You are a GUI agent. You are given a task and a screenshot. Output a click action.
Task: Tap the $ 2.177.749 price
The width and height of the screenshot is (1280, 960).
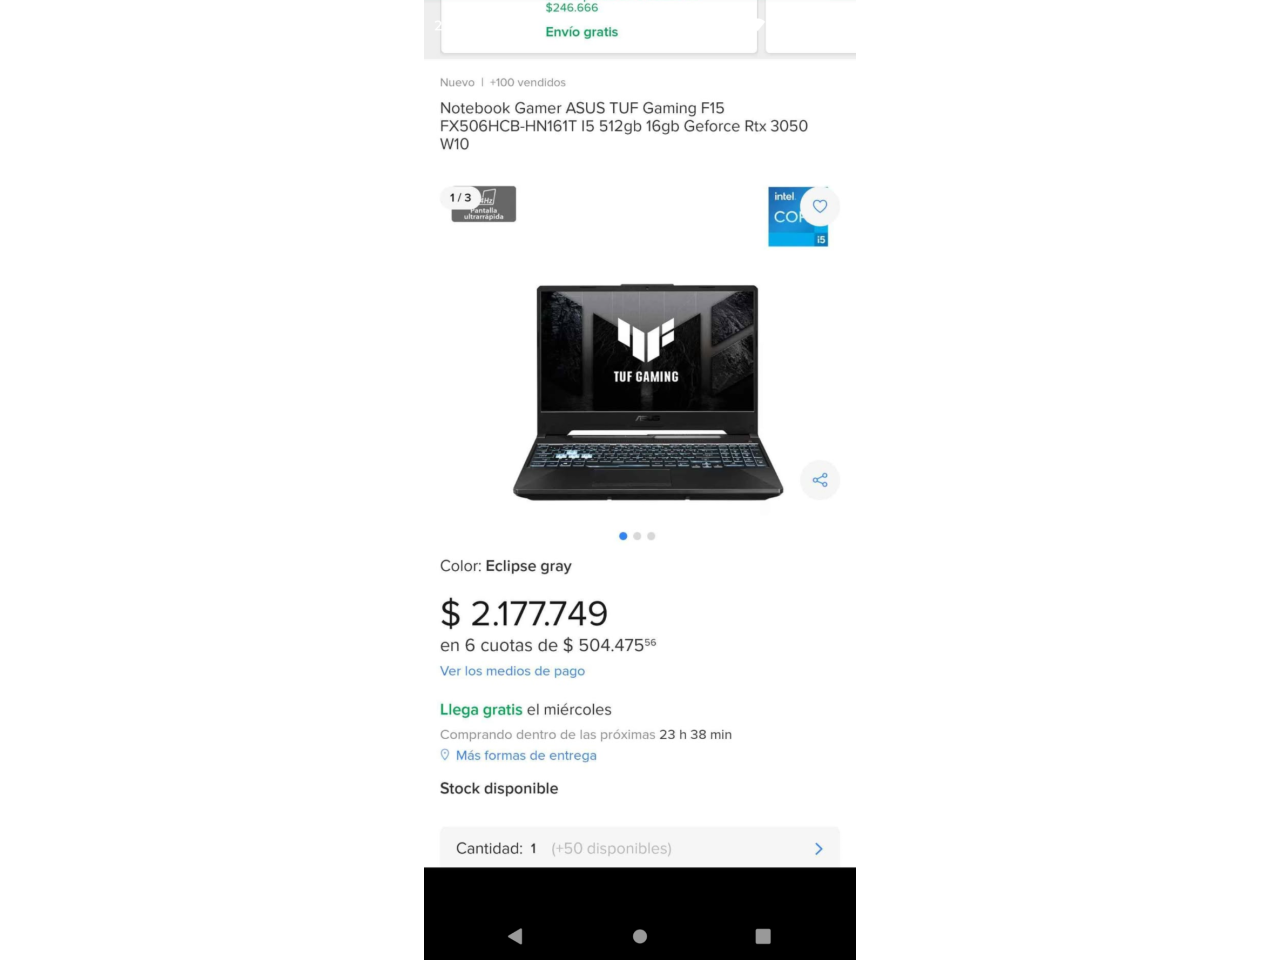[524, 613]
